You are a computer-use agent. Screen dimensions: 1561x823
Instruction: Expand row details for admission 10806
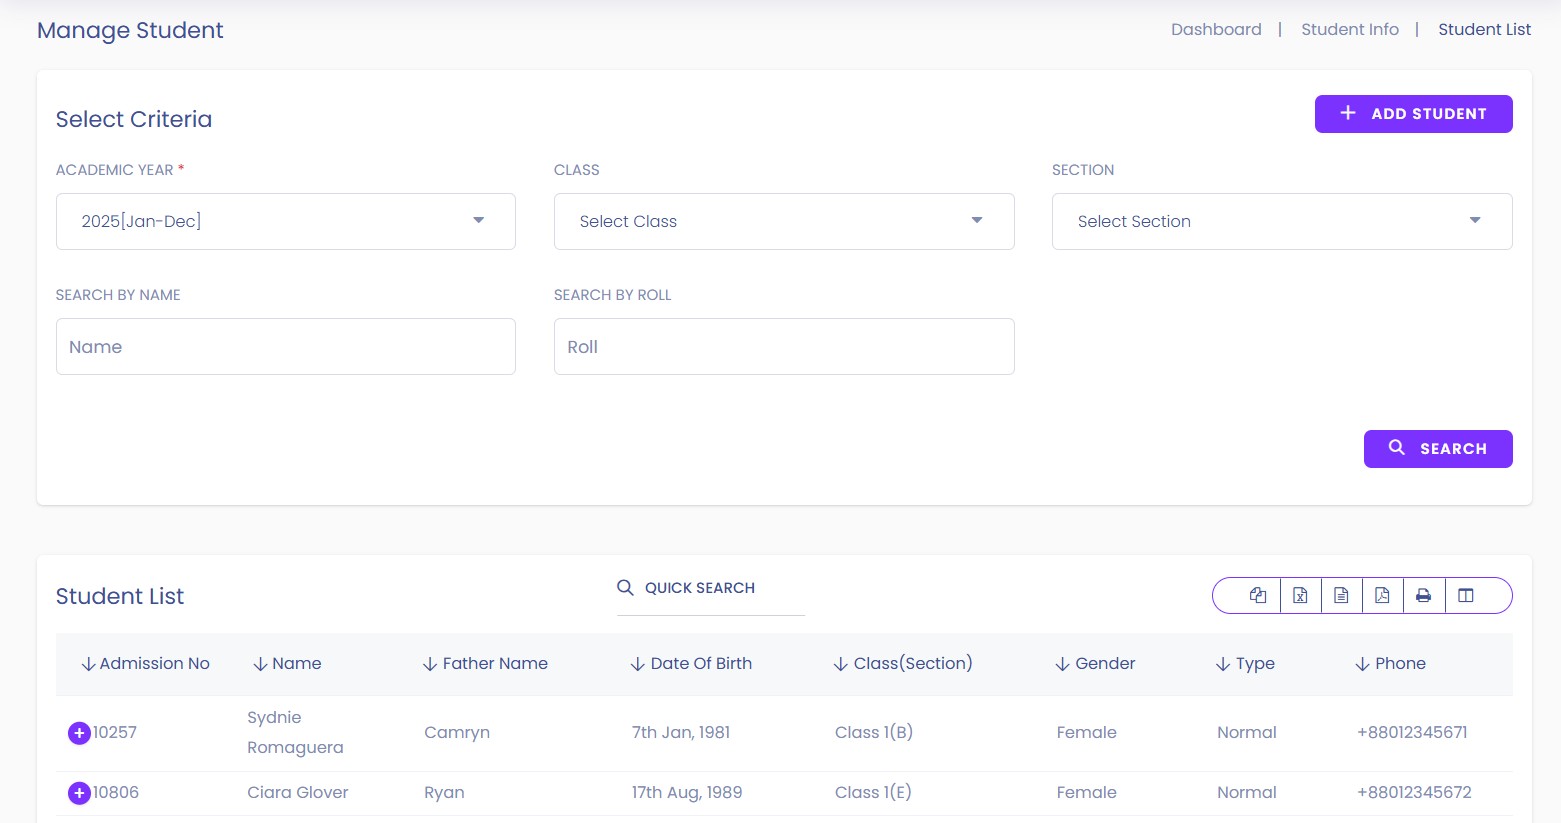coord(79,793)
